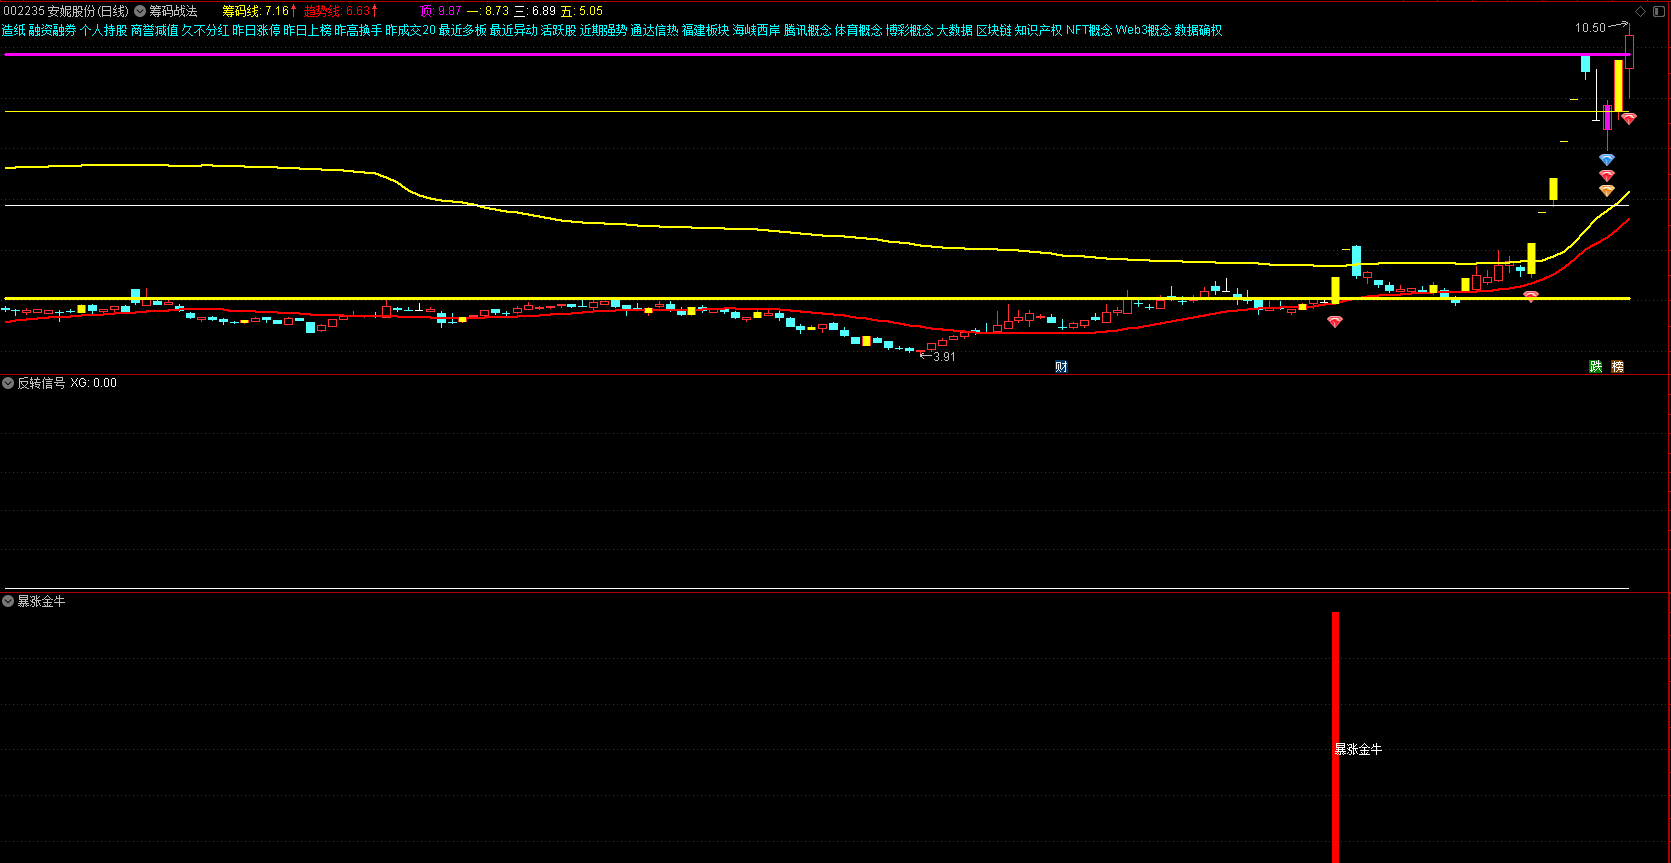Image resolution: width=1671 pixels, height=863 pixels.
Task: Click the XG: 0.00 value
Action: pyautogui.click(x=93, y=383)
